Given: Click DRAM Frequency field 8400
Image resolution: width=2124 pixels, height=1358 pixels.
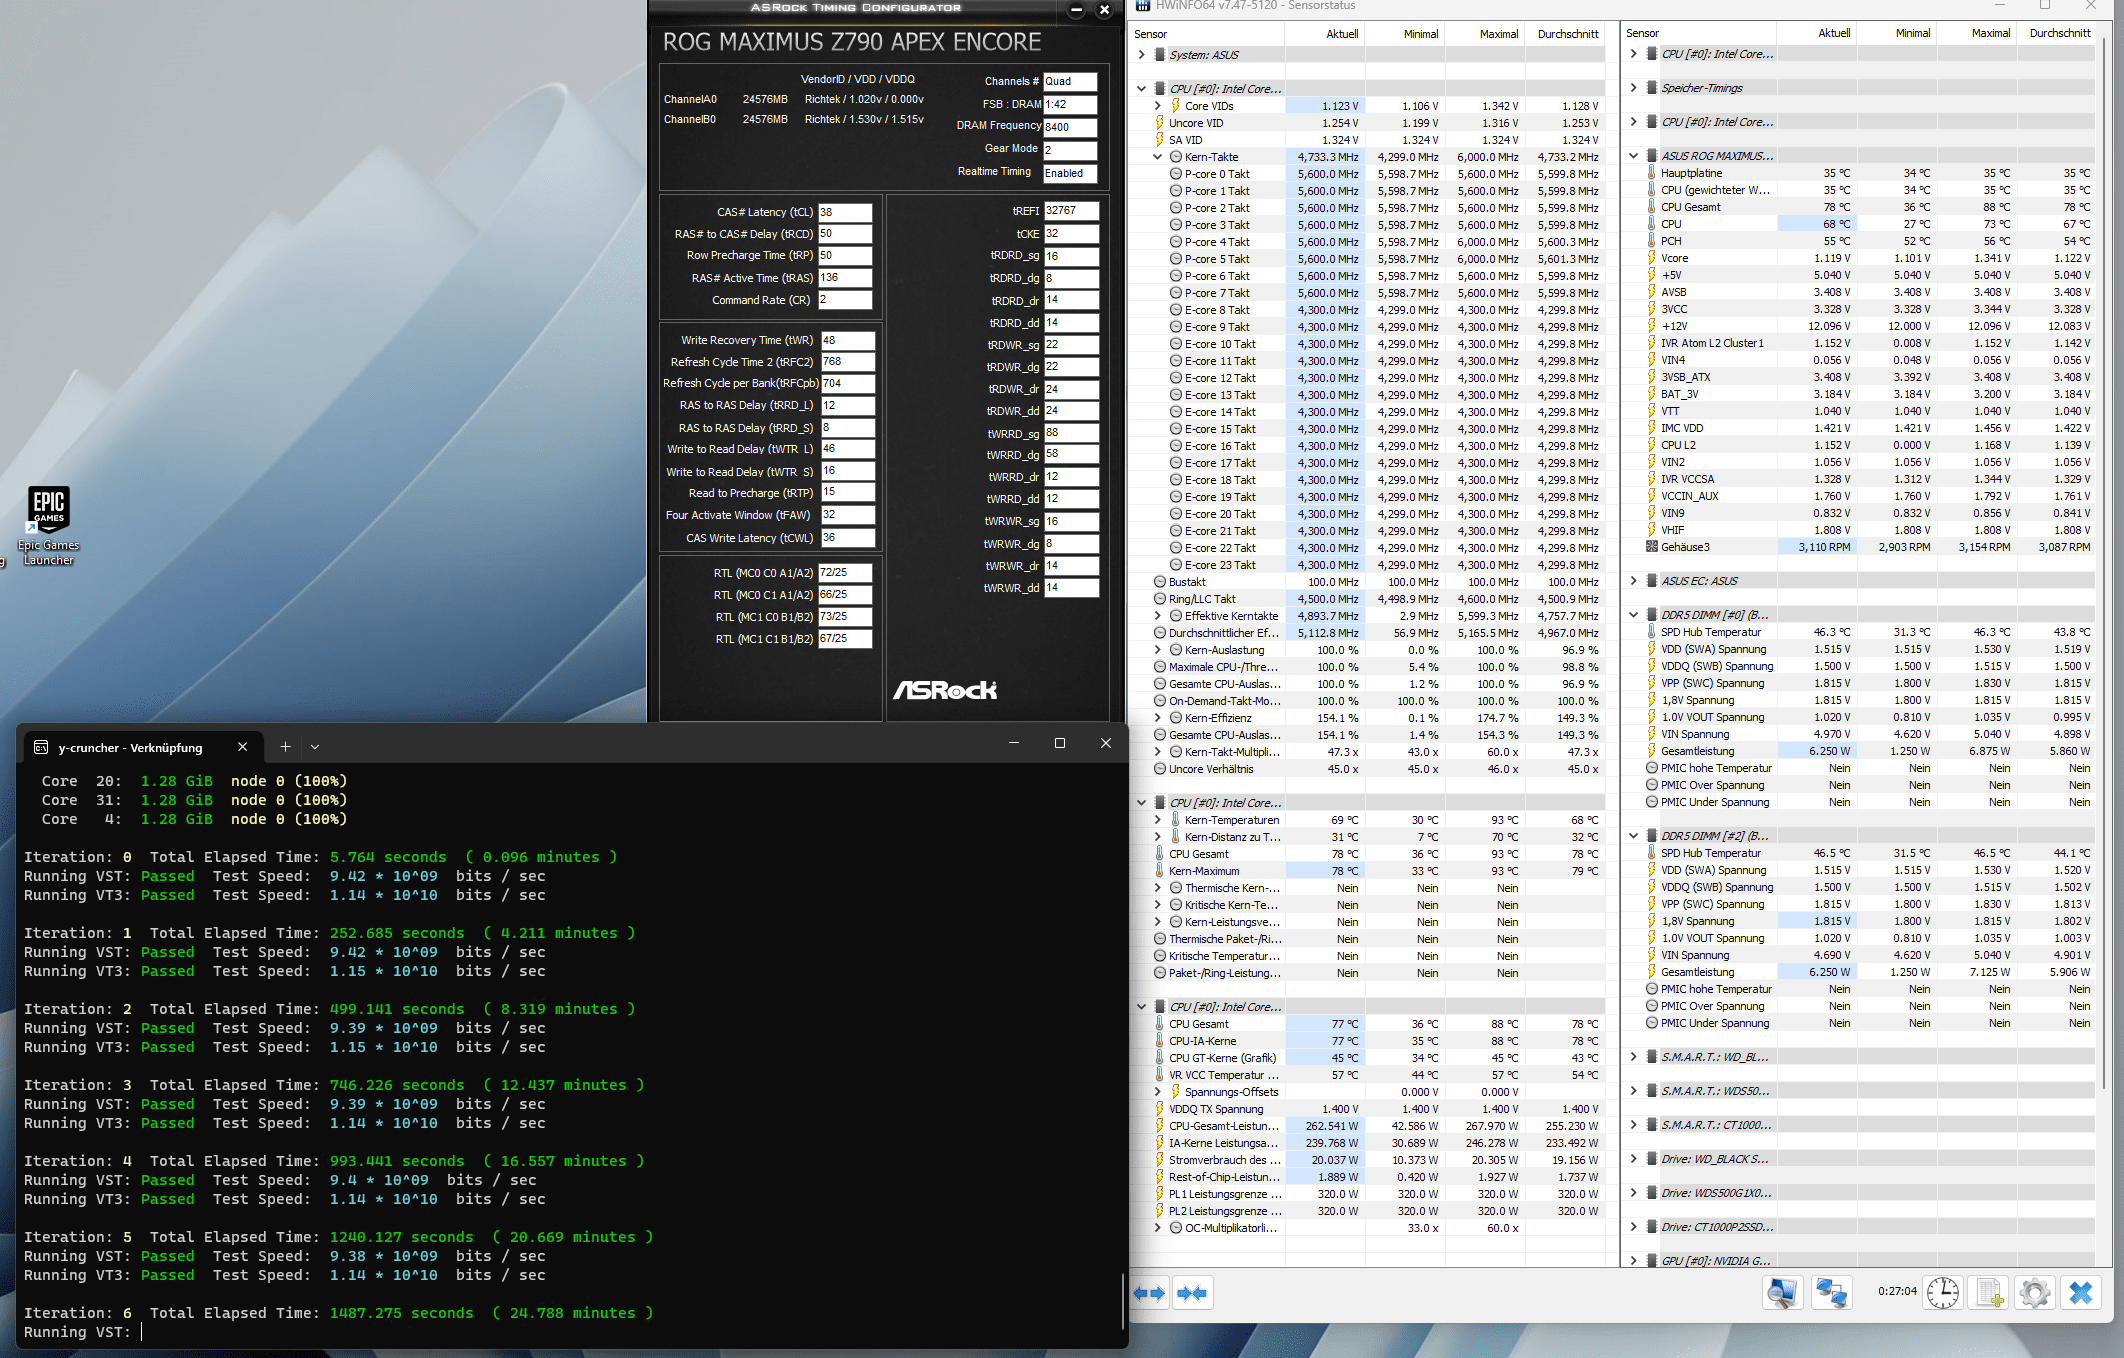Looking at the screenshot, I should point(1070,127).
